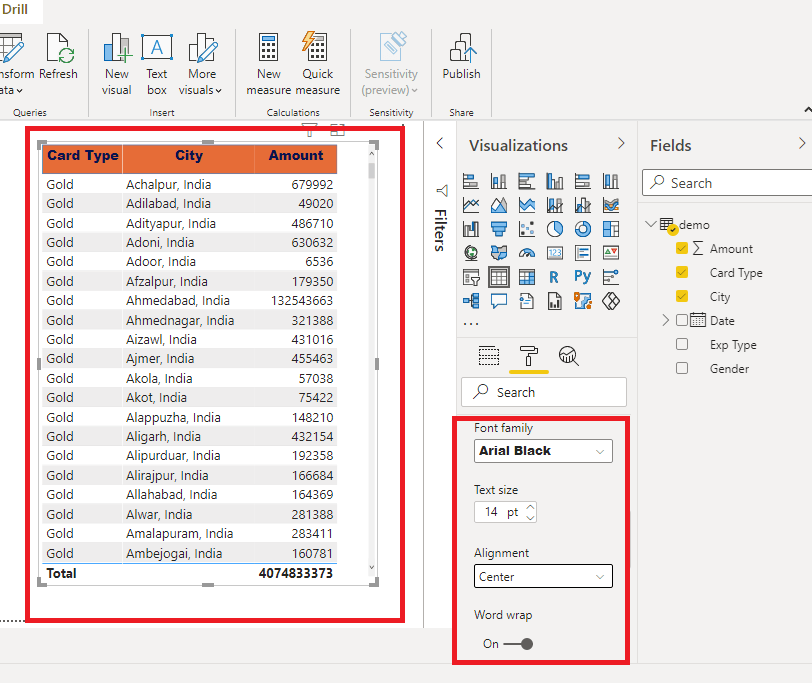Uncheck the Amount field checkbox
Image resolution: width=812 pixels, height=683 pixels.
682,248
